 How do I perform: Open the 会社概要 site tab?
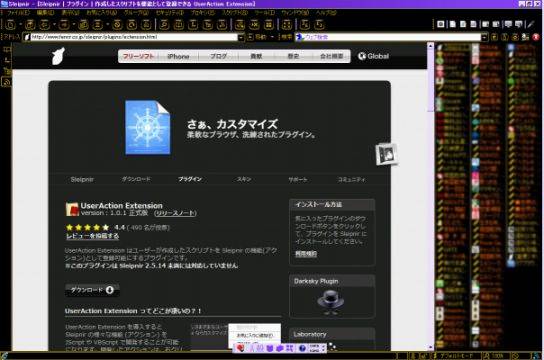(331, 56)
